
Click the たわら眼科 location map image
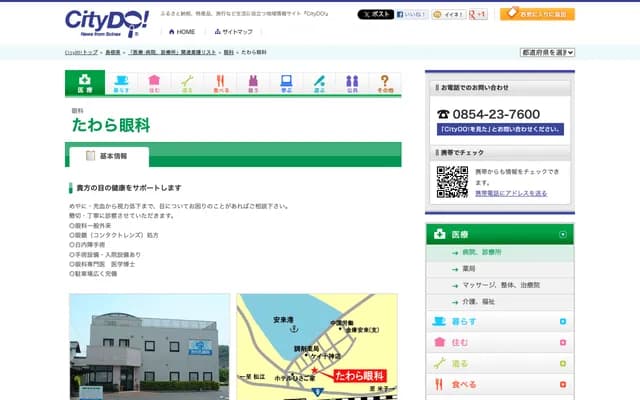click(317, 347)
